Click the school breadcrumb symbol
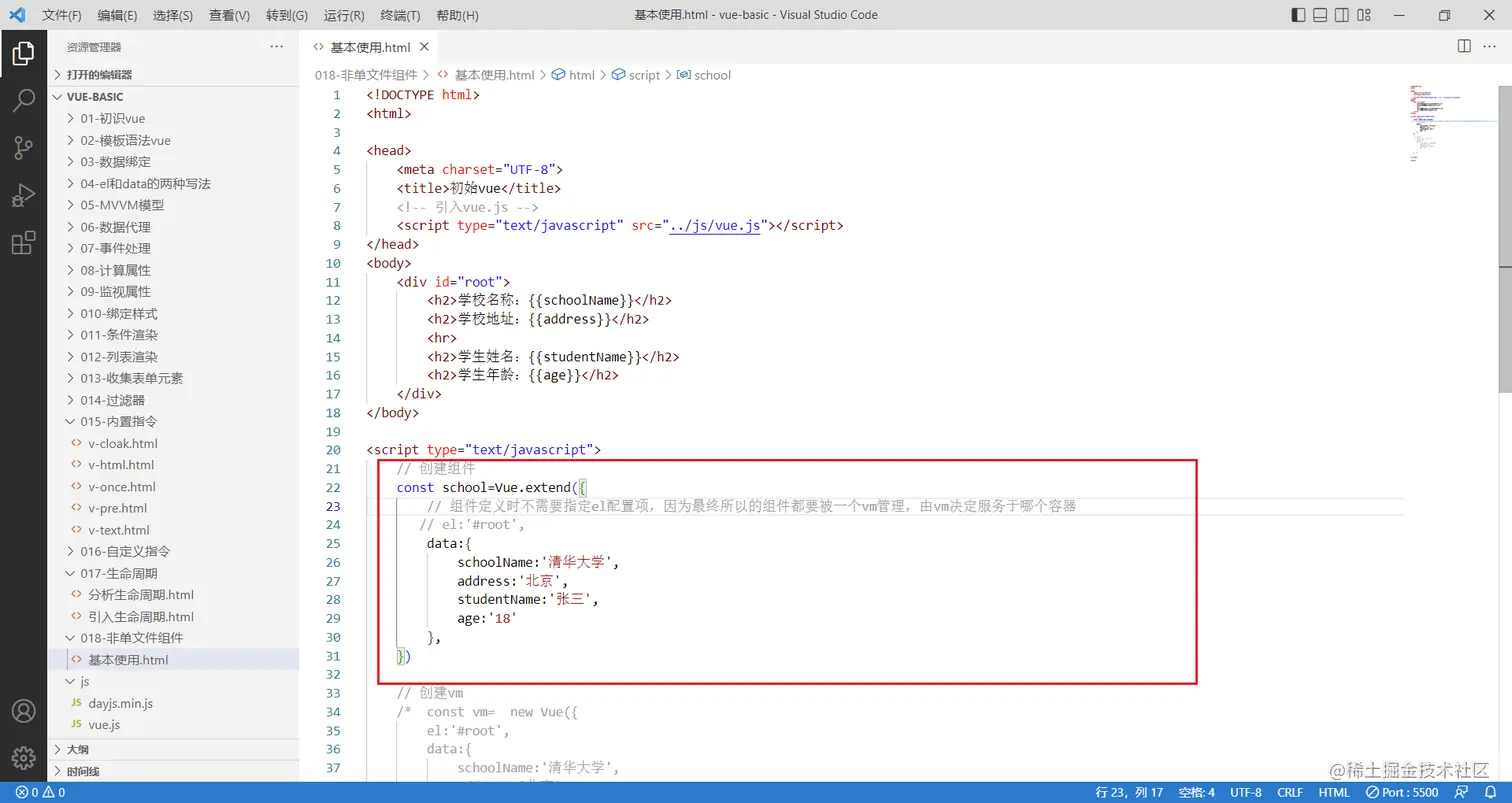The height and width of the screenshot is (803, 1512). [704, 75]
